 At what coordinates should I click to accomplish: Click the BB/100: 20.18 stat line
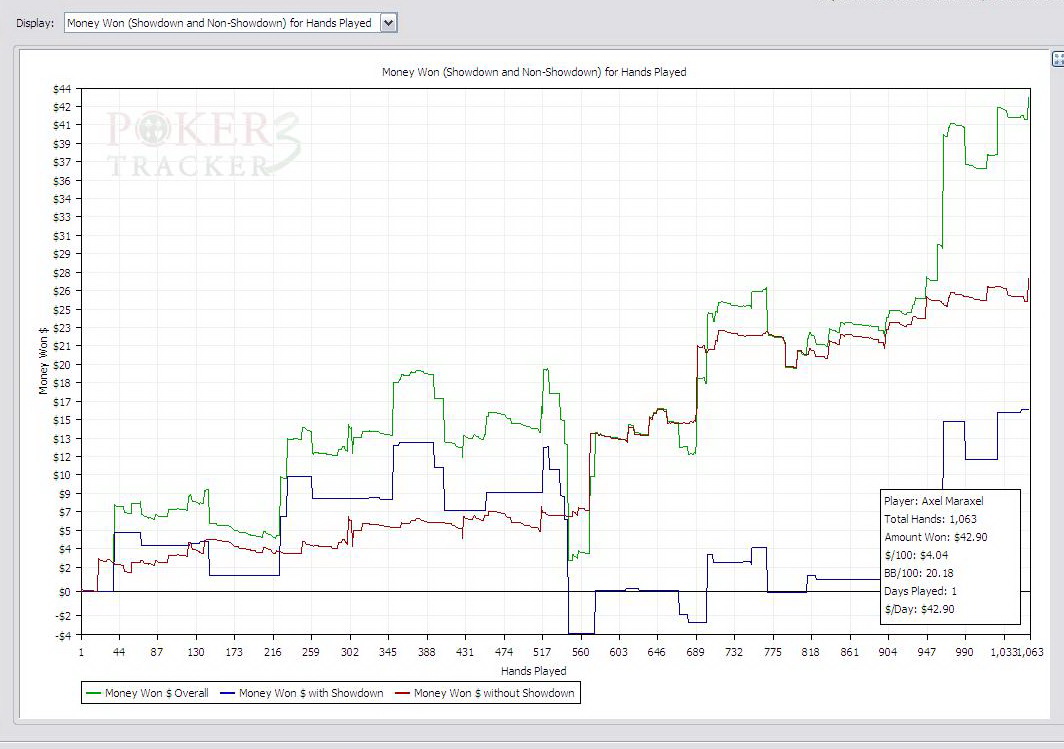pyautogui.click(x=919, y=573)
